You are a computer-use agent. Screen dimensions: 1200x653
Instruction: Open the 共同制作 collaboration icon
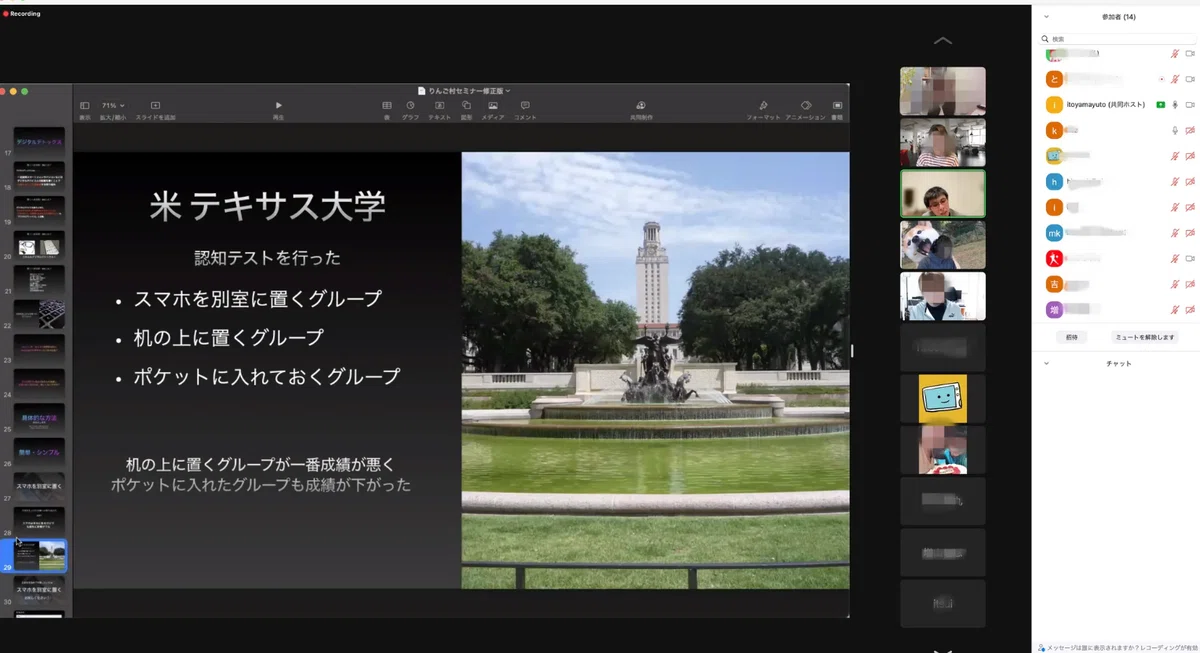(641, 105)
